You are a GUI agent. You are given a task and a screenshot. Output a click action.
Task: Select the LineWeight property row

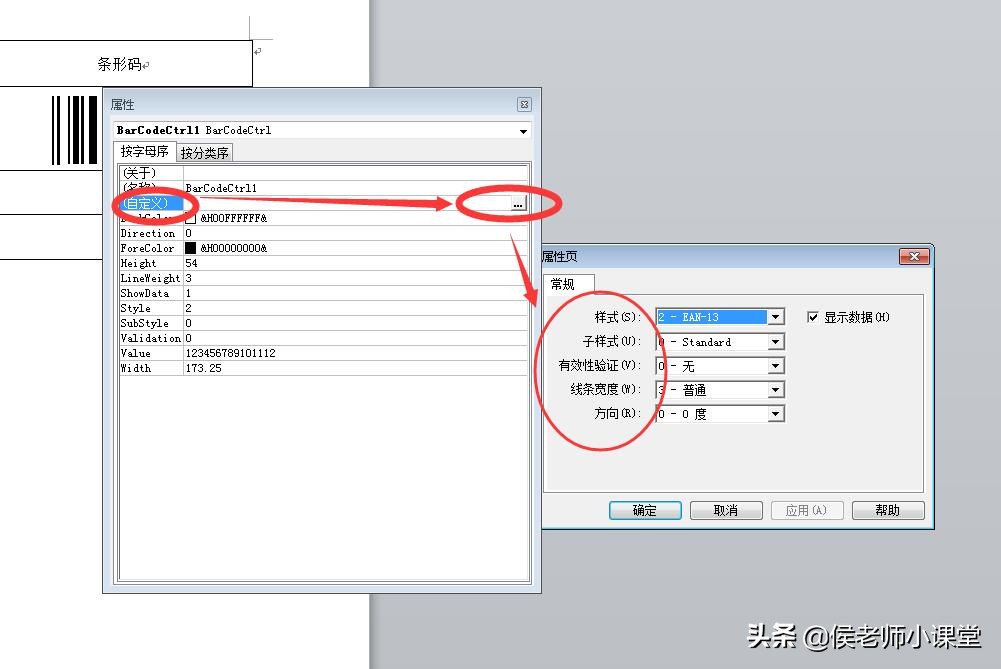[x=323, y=278]
